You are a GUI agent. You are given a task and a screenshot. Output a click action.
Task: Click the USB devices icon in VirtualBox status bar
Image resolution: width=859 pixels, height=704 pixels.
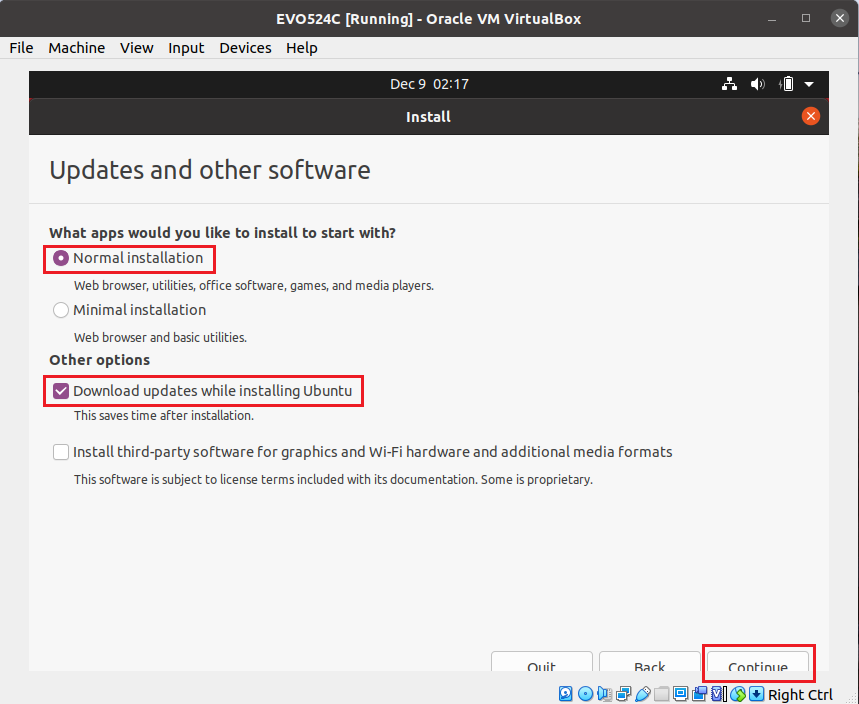(x=643, y=694)
